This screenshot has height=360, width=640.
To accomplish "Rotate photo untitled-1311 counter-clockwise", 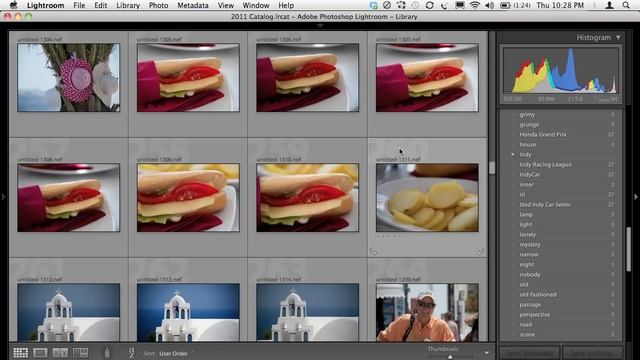I will tap(373, 252).
